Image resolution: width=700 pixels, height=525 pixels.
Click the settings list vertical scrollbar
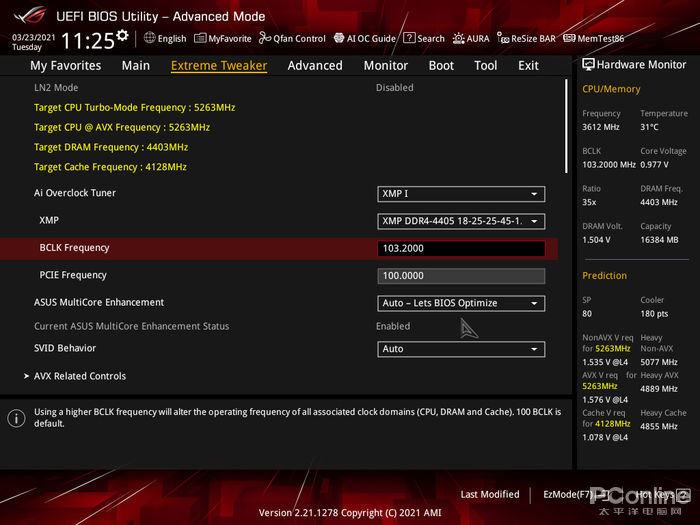tap(566, 126)
